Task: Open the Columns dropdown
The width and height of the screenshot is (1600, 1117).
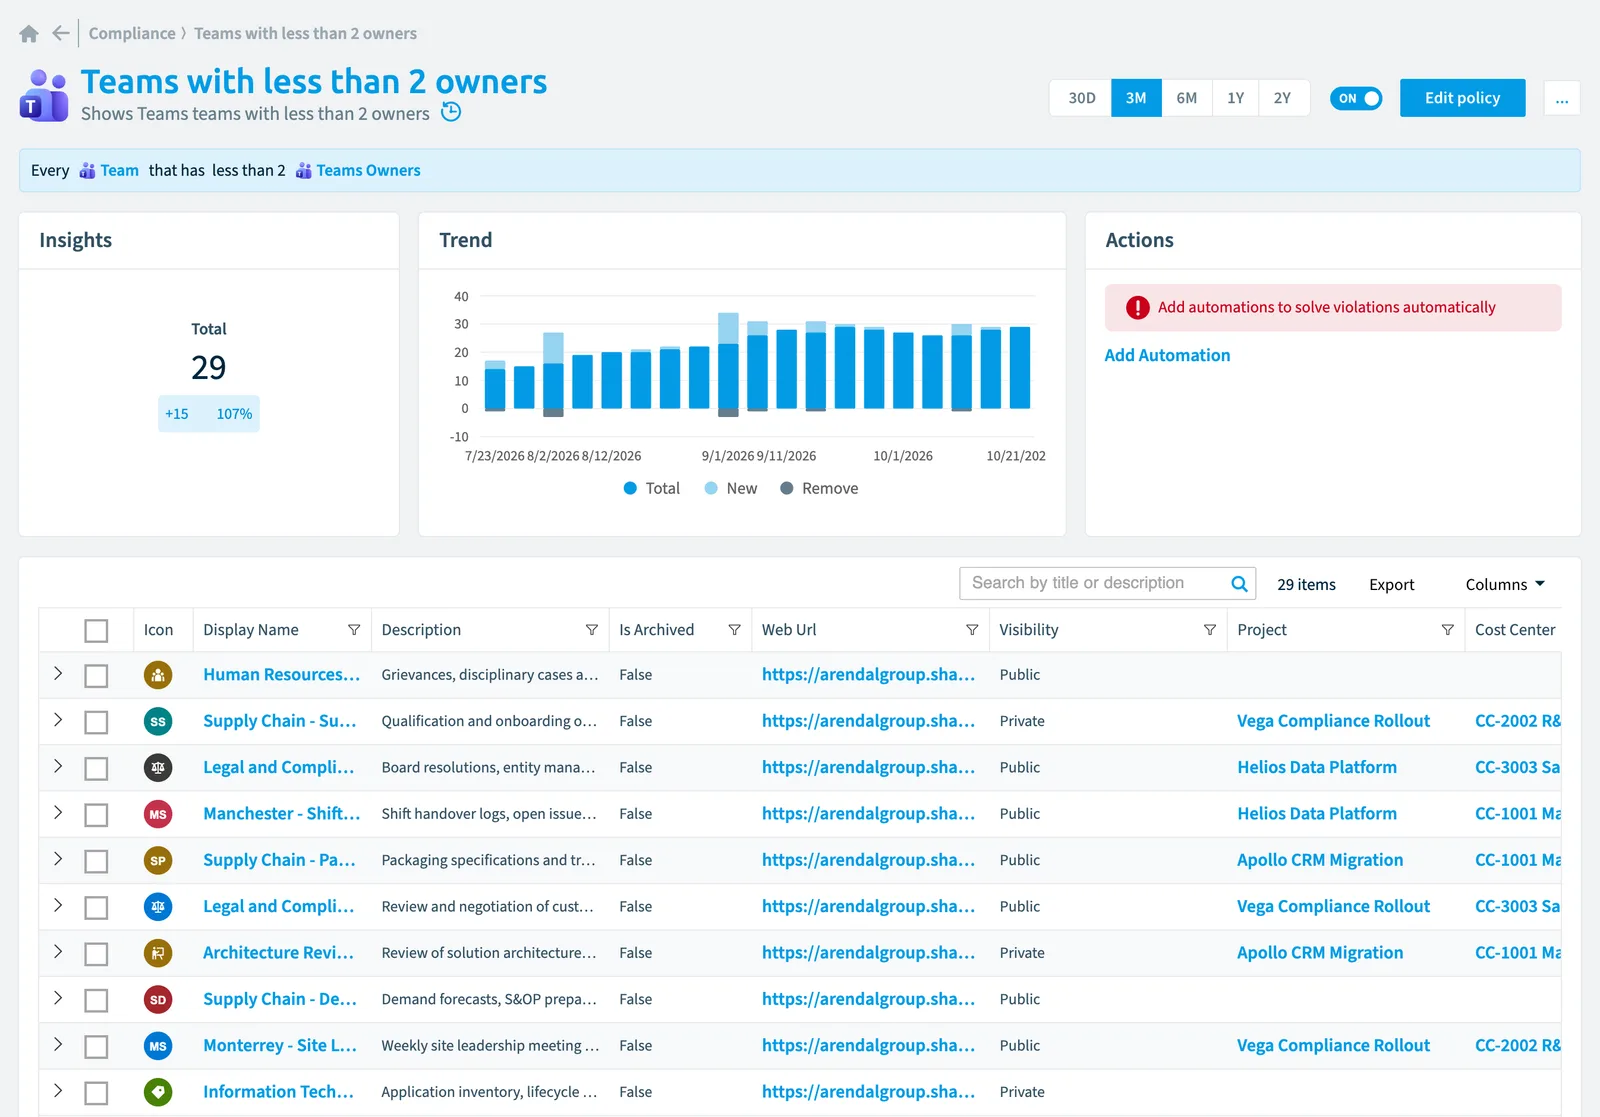Action: click(x=1505, y=585)
